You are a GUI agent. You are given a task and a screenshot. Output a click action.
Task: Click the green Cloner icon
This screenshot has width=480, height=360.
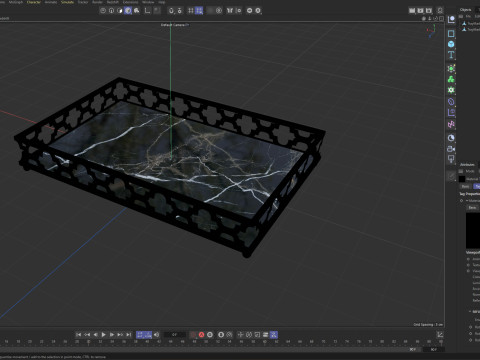(451, 79)
